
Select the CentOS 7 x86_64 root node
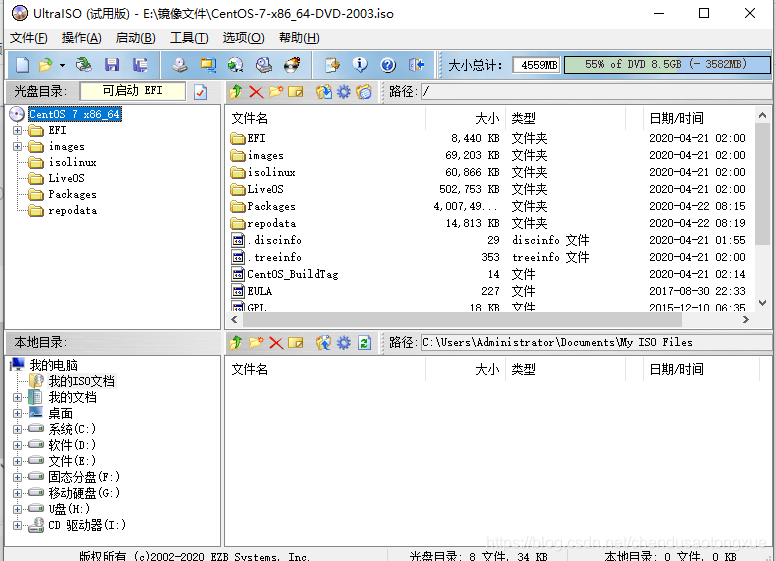(x=74, y=114)
